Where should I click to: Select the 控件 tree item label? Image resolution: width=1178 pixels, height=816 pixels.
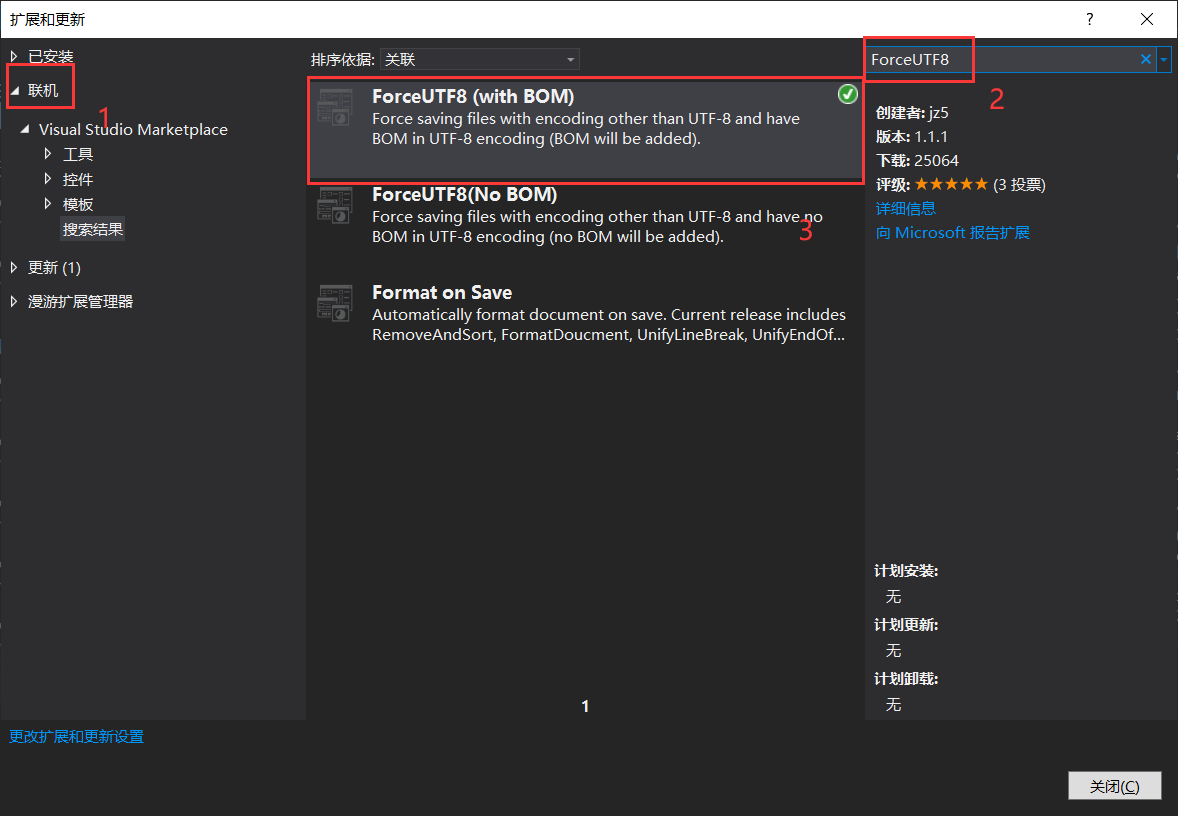[78, 179]
